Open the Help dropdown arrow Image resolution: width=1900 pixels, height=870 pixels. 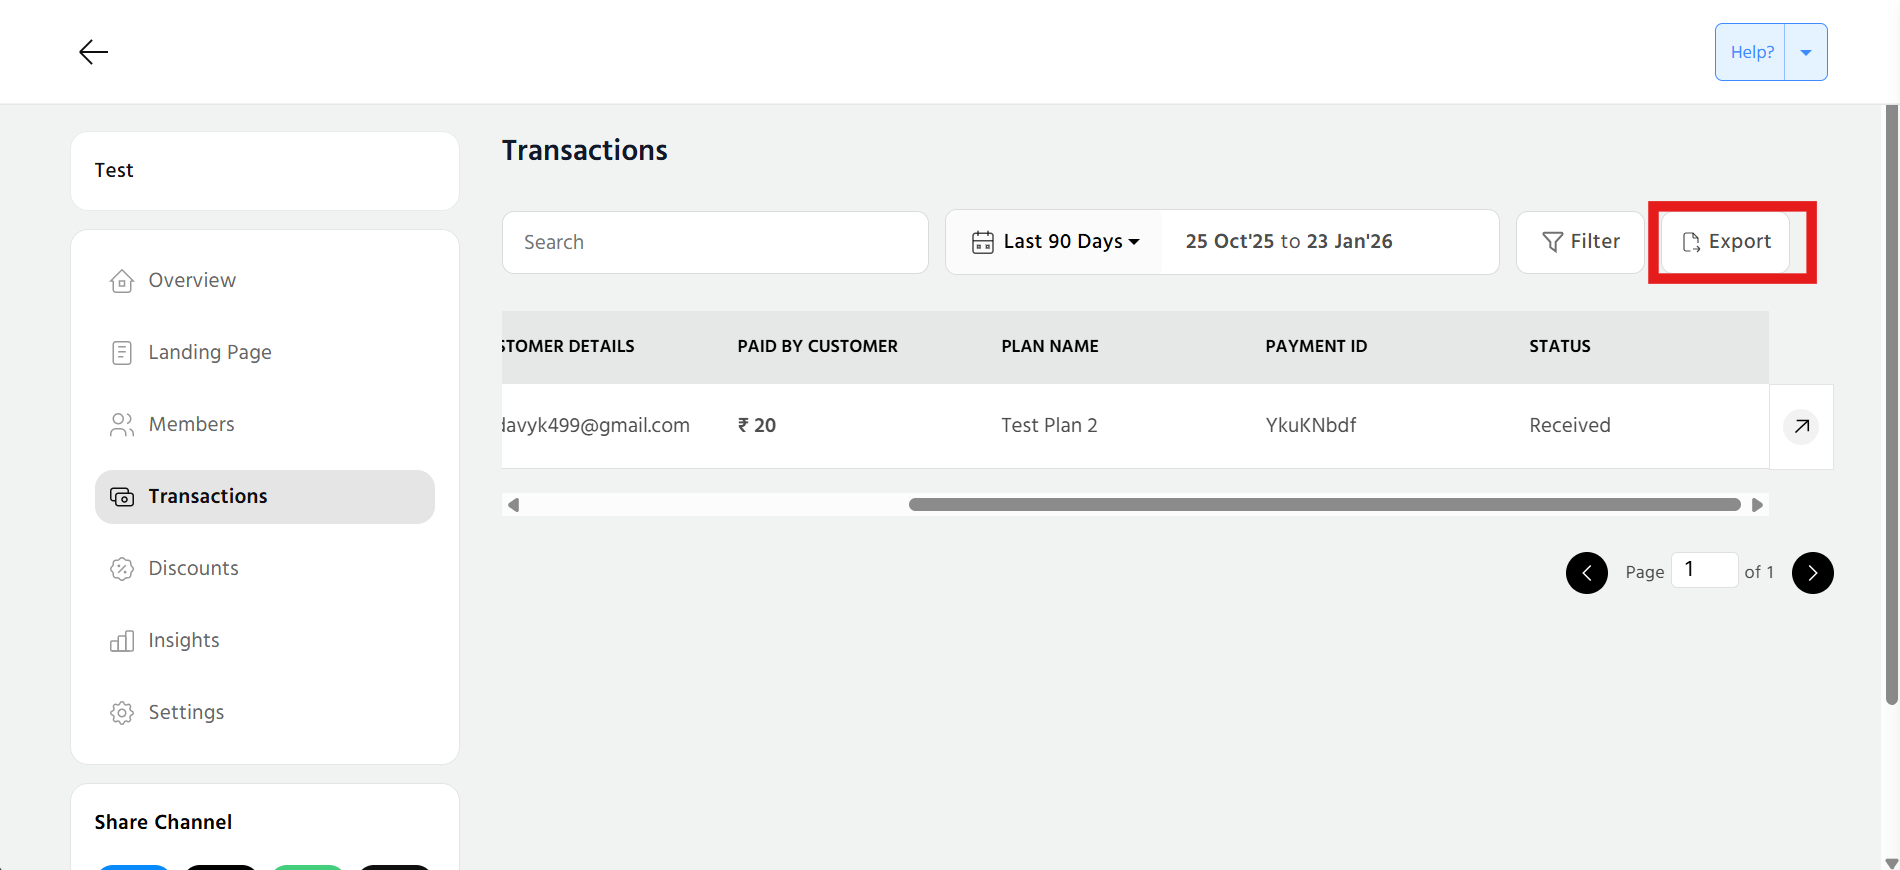click(x=1806, y=52)
